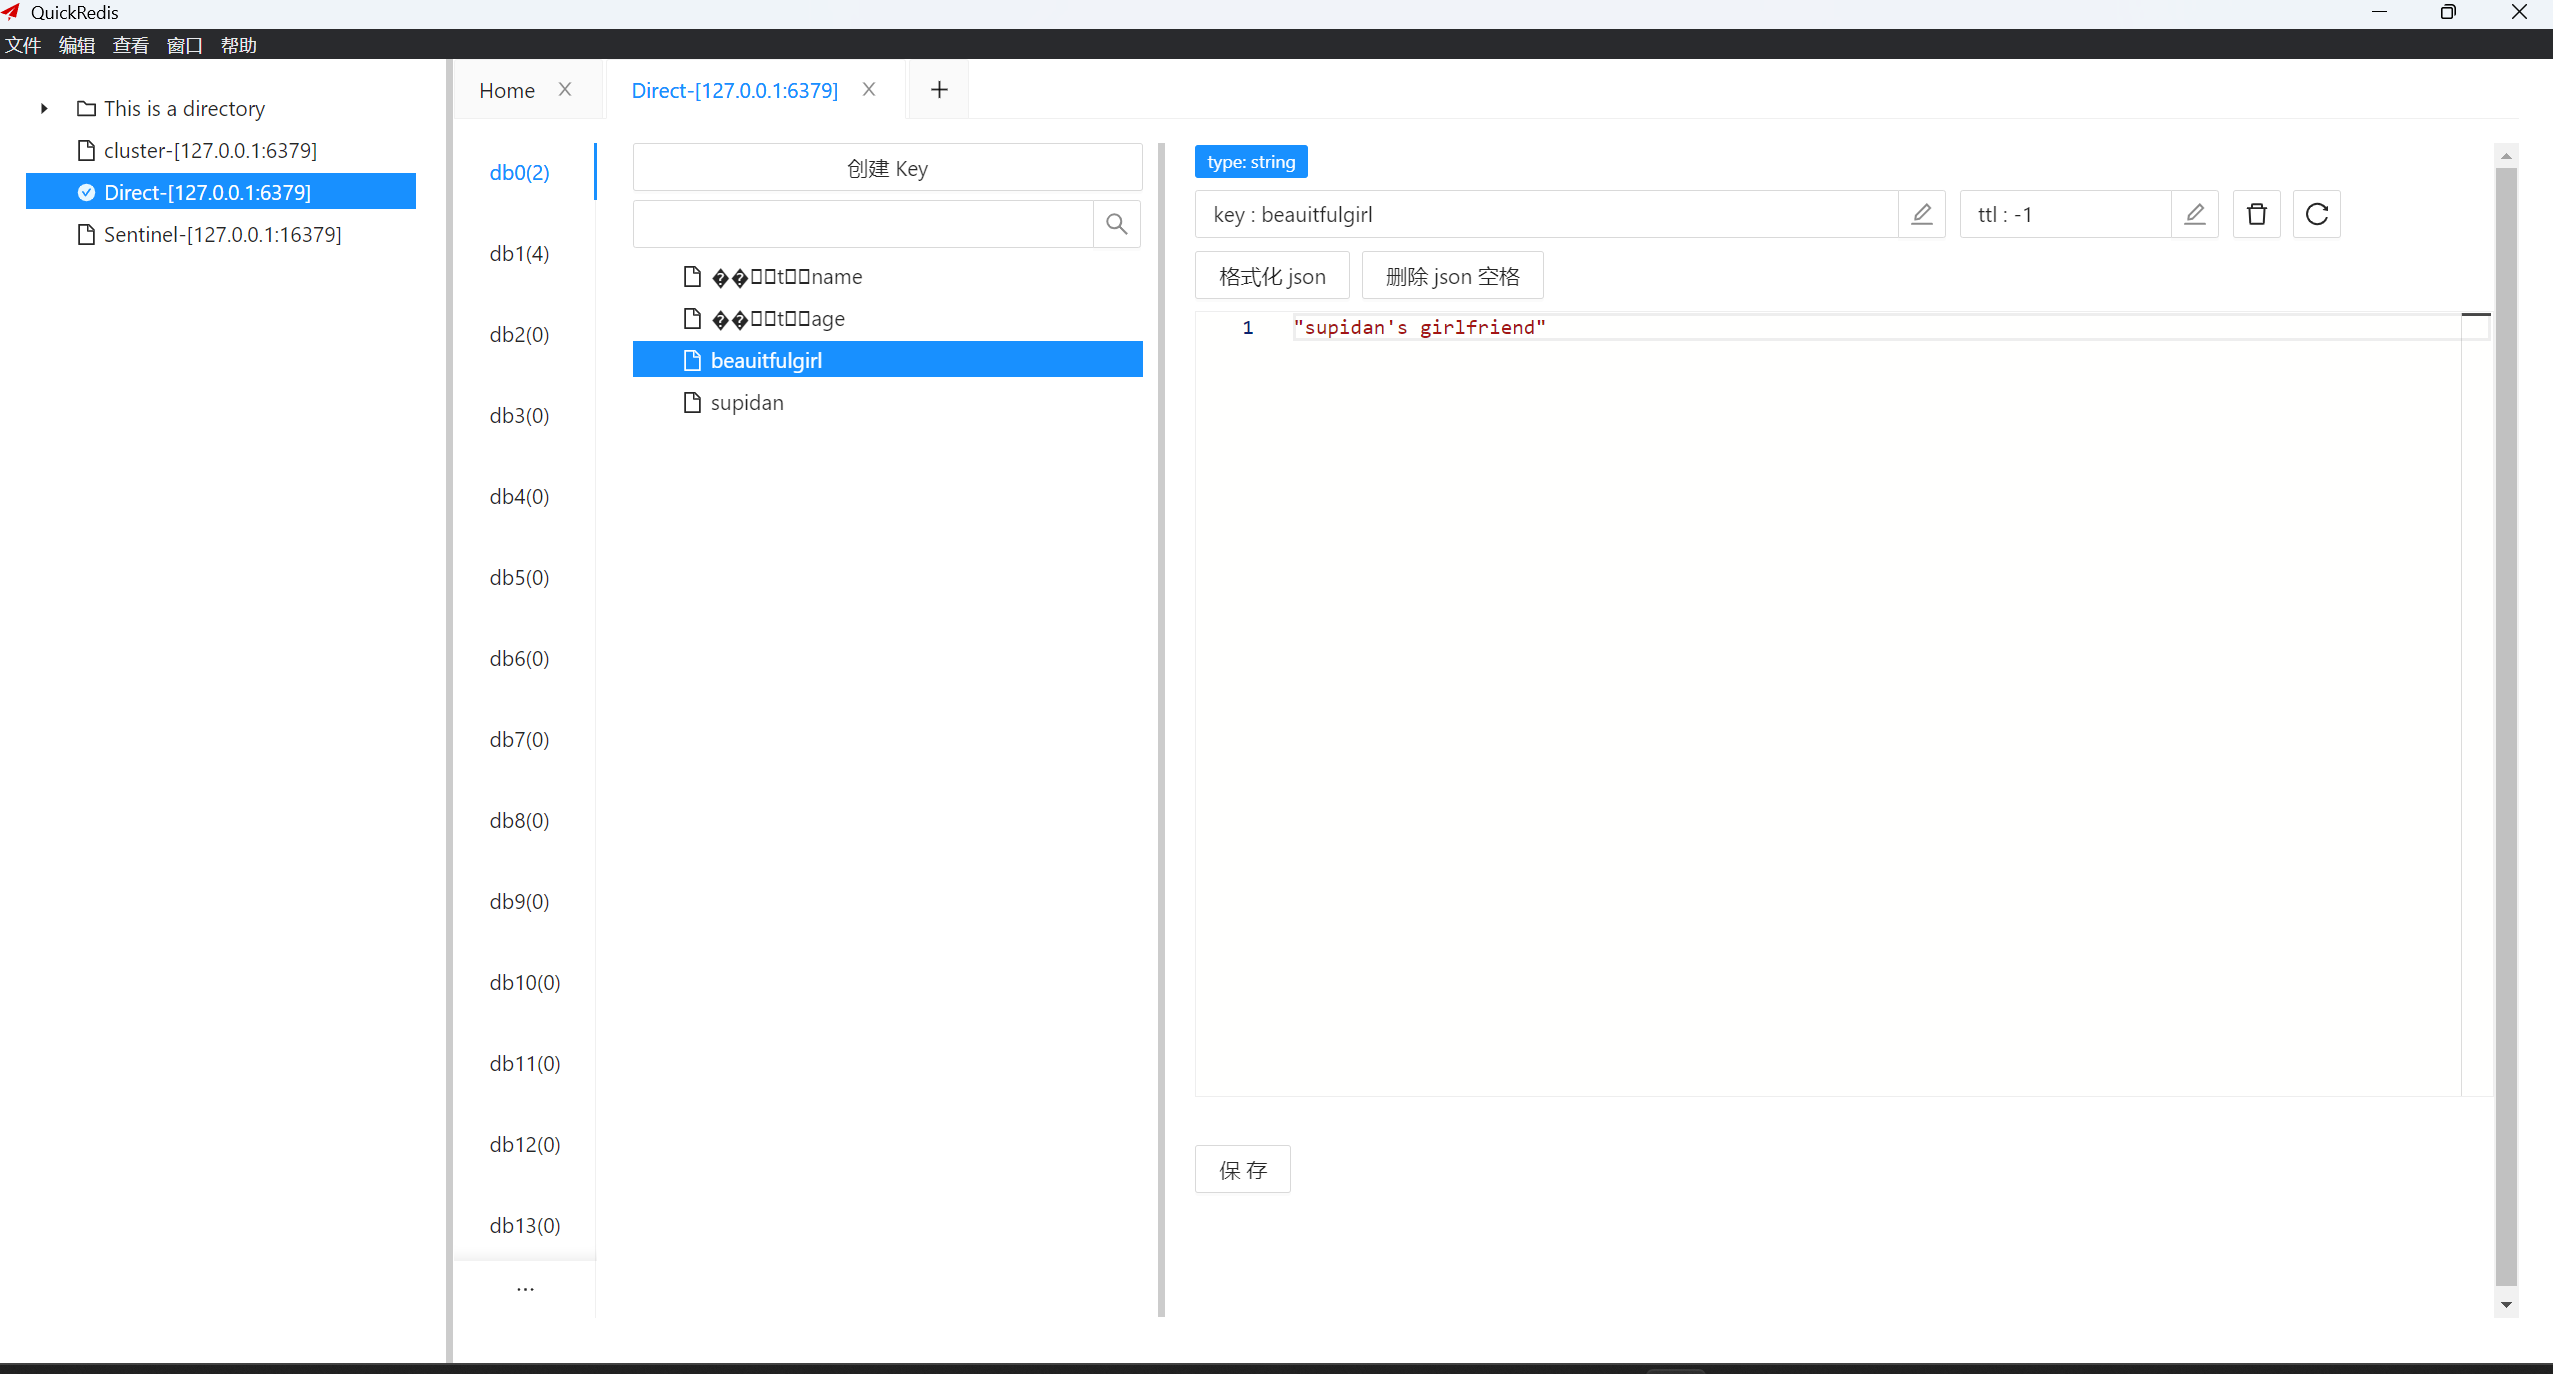Close the Home tab

[x=565, y=90]
